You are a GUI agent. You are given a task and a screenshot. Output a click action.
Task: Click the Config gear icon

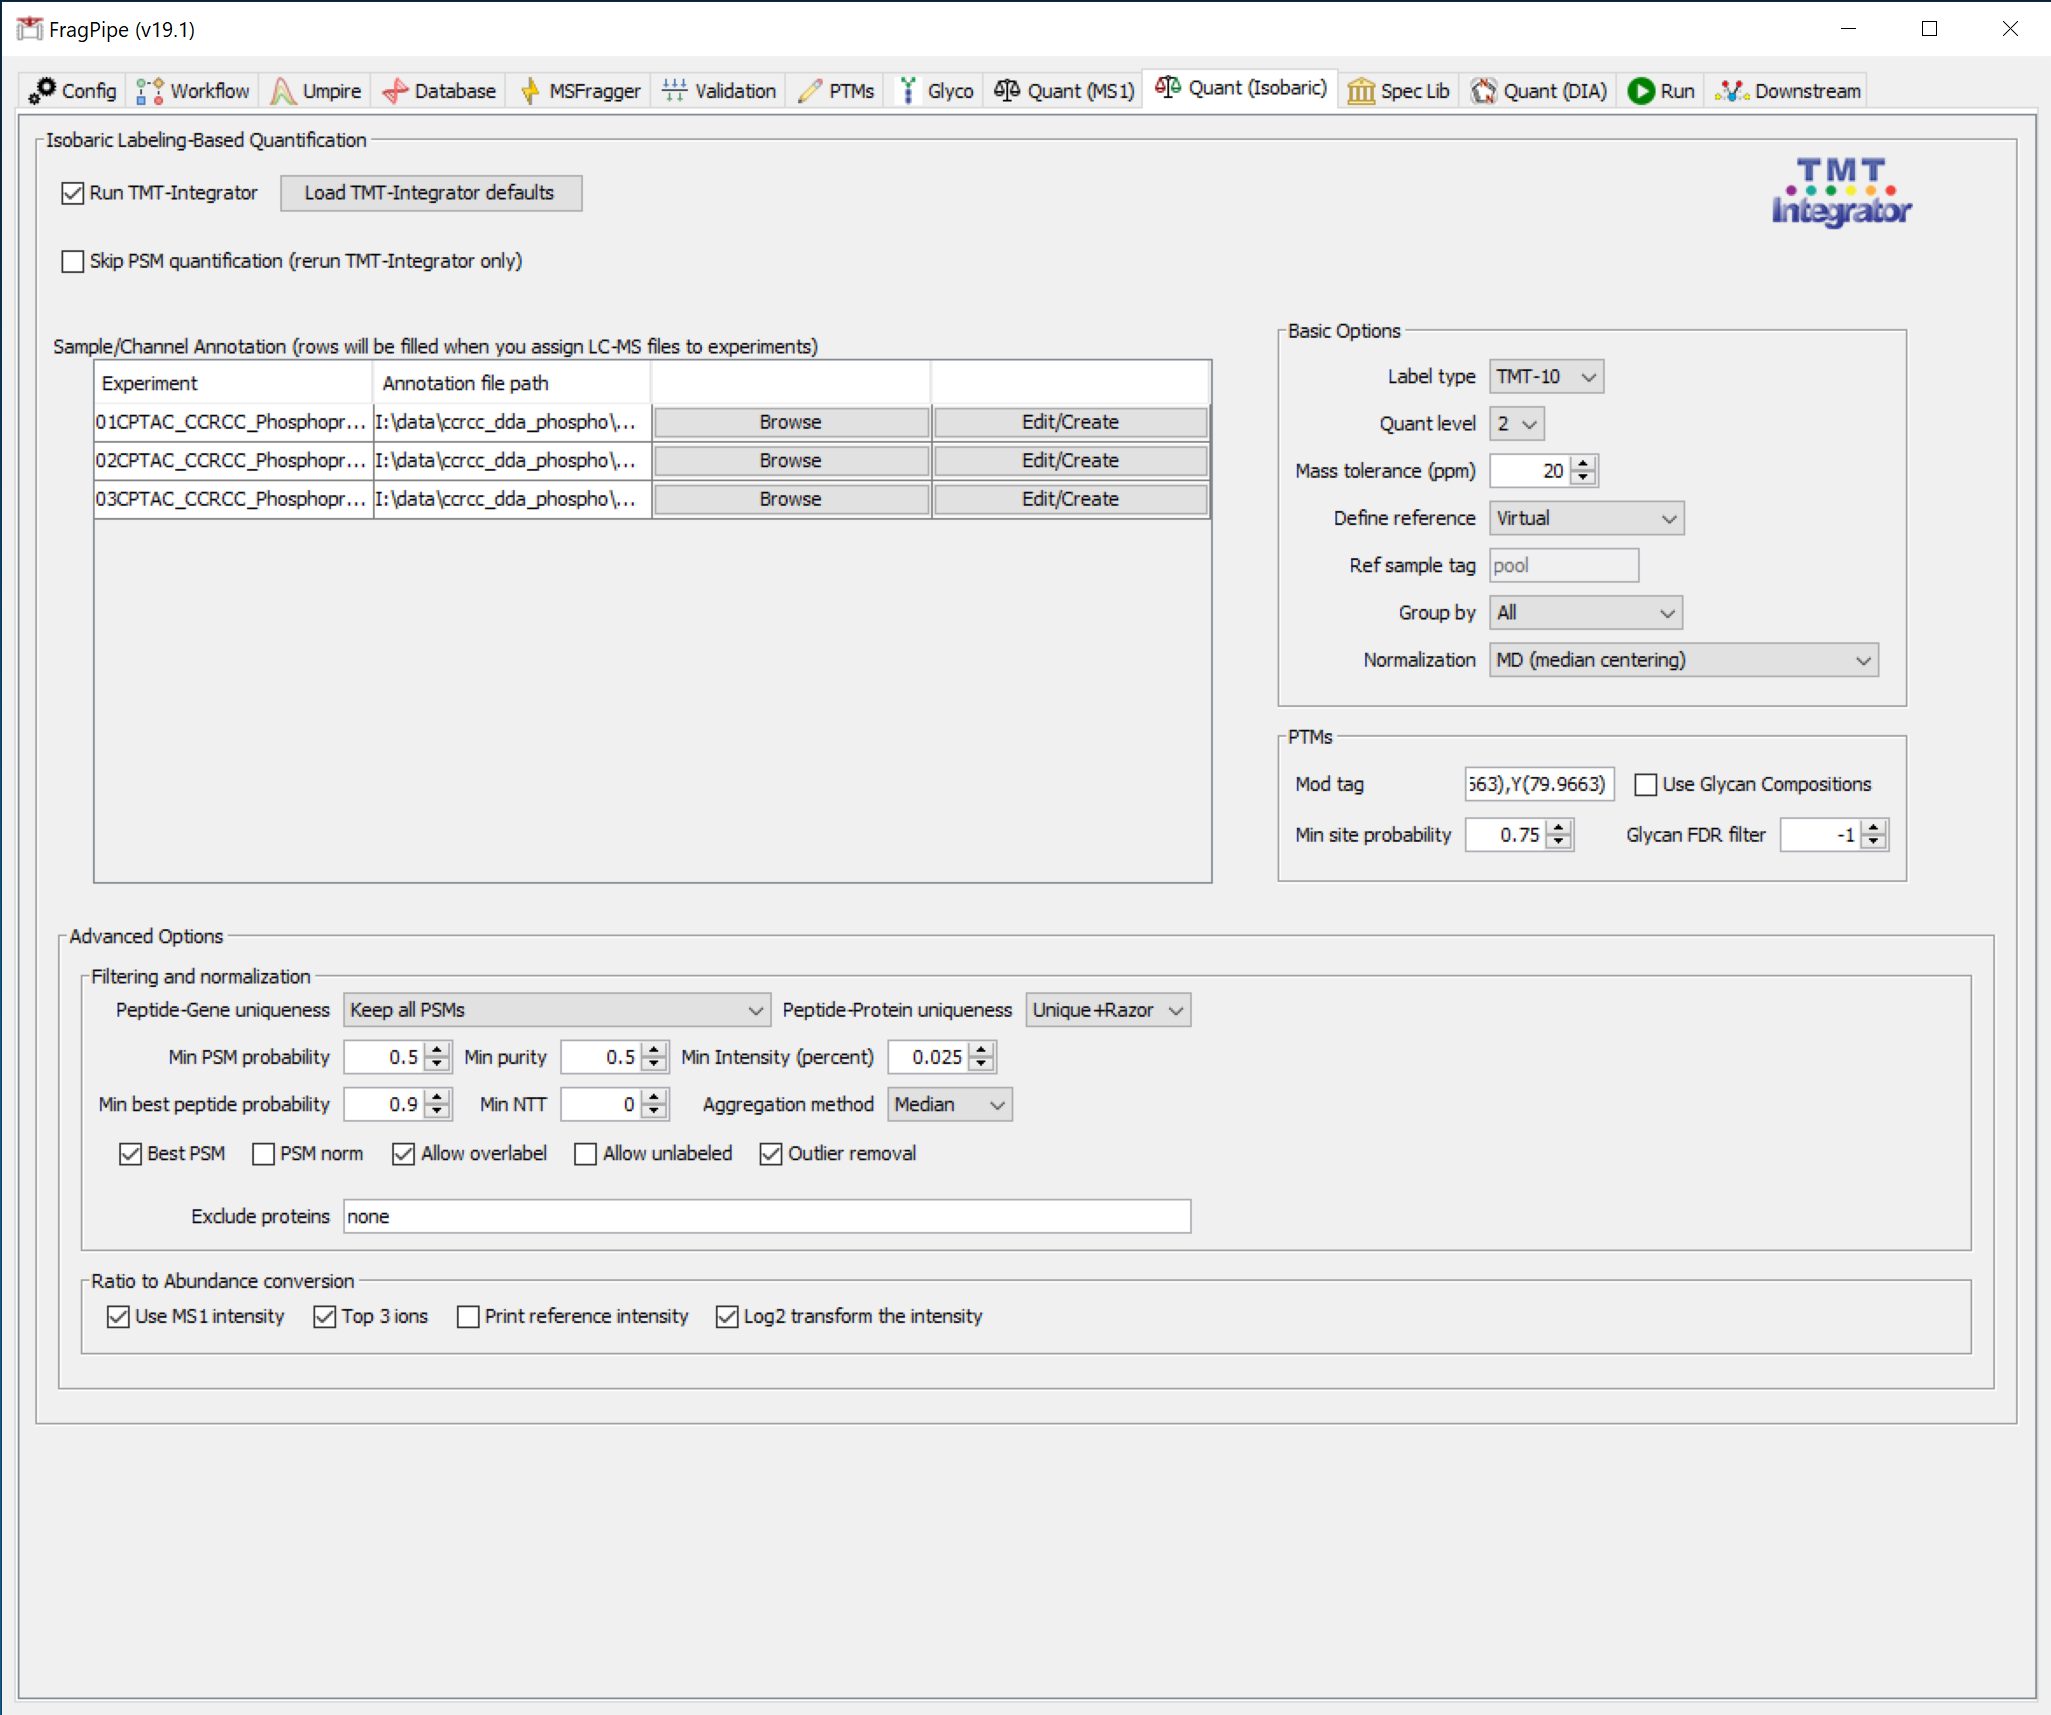tap(42, 90)
